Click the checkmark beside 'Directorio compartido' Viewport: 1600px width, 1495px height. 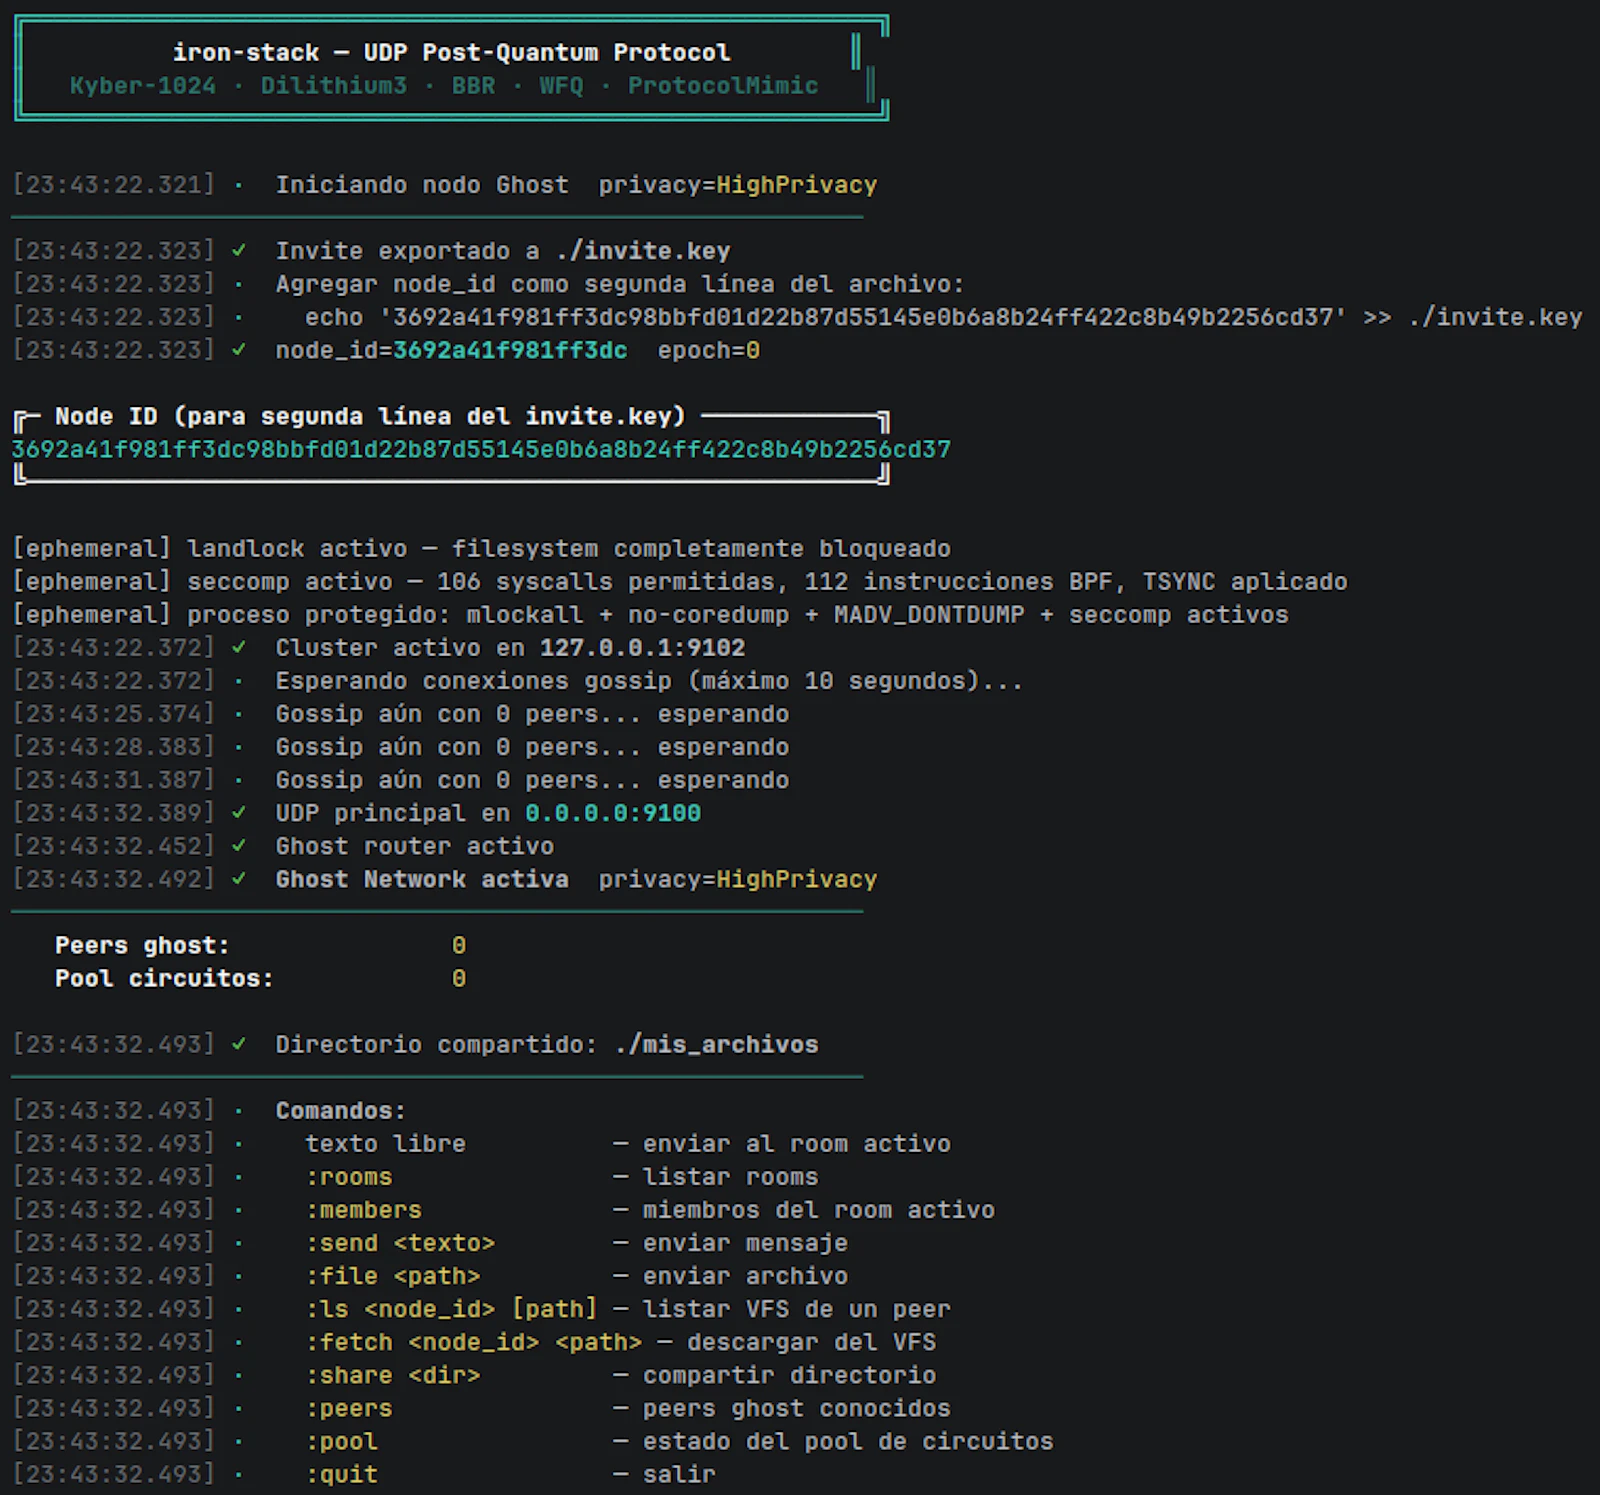coord(239,1043)
